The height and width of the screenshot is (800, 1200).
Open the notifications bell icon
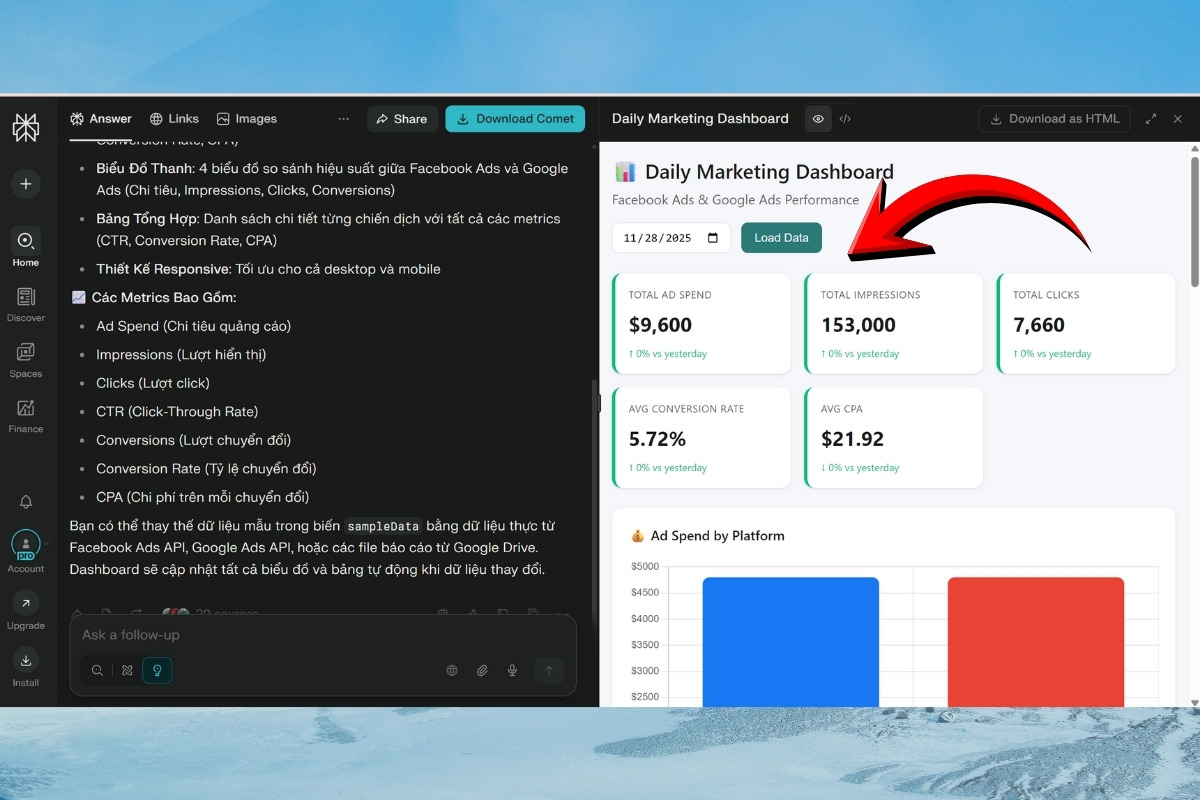(x=26, y=501)
